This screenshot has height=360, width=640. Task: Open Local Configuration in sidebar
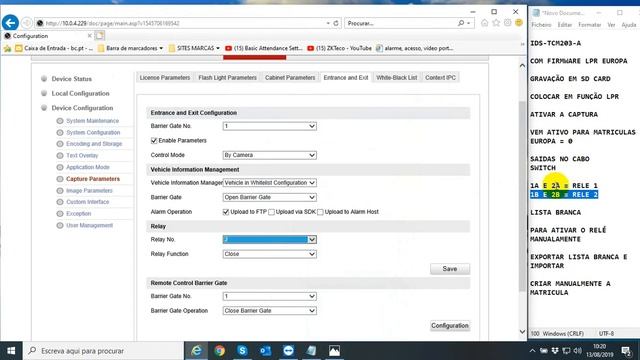(x=80, y=93)
